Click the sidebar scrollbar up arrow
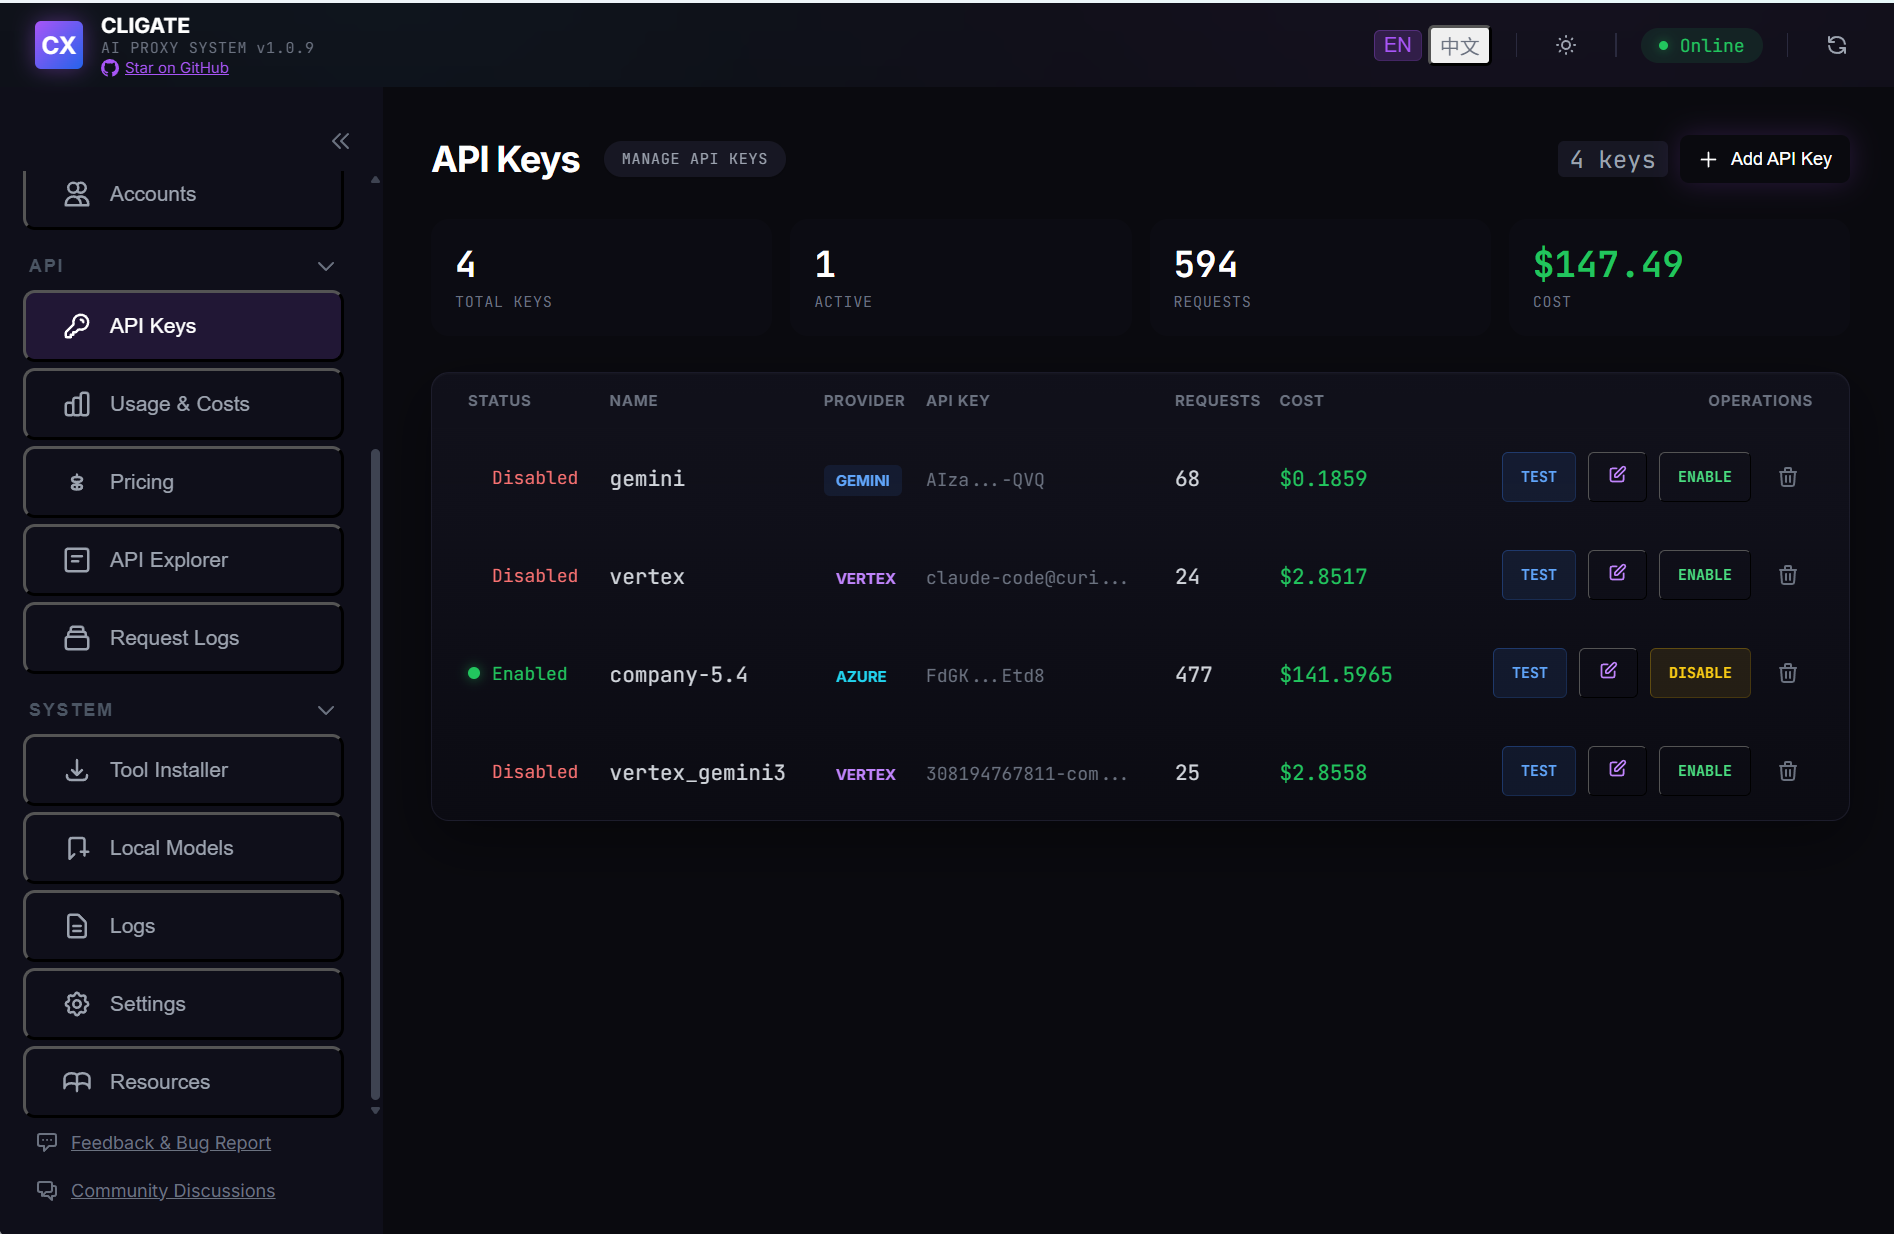This screenshot has width=1894, height=1234. coord(376,180)
